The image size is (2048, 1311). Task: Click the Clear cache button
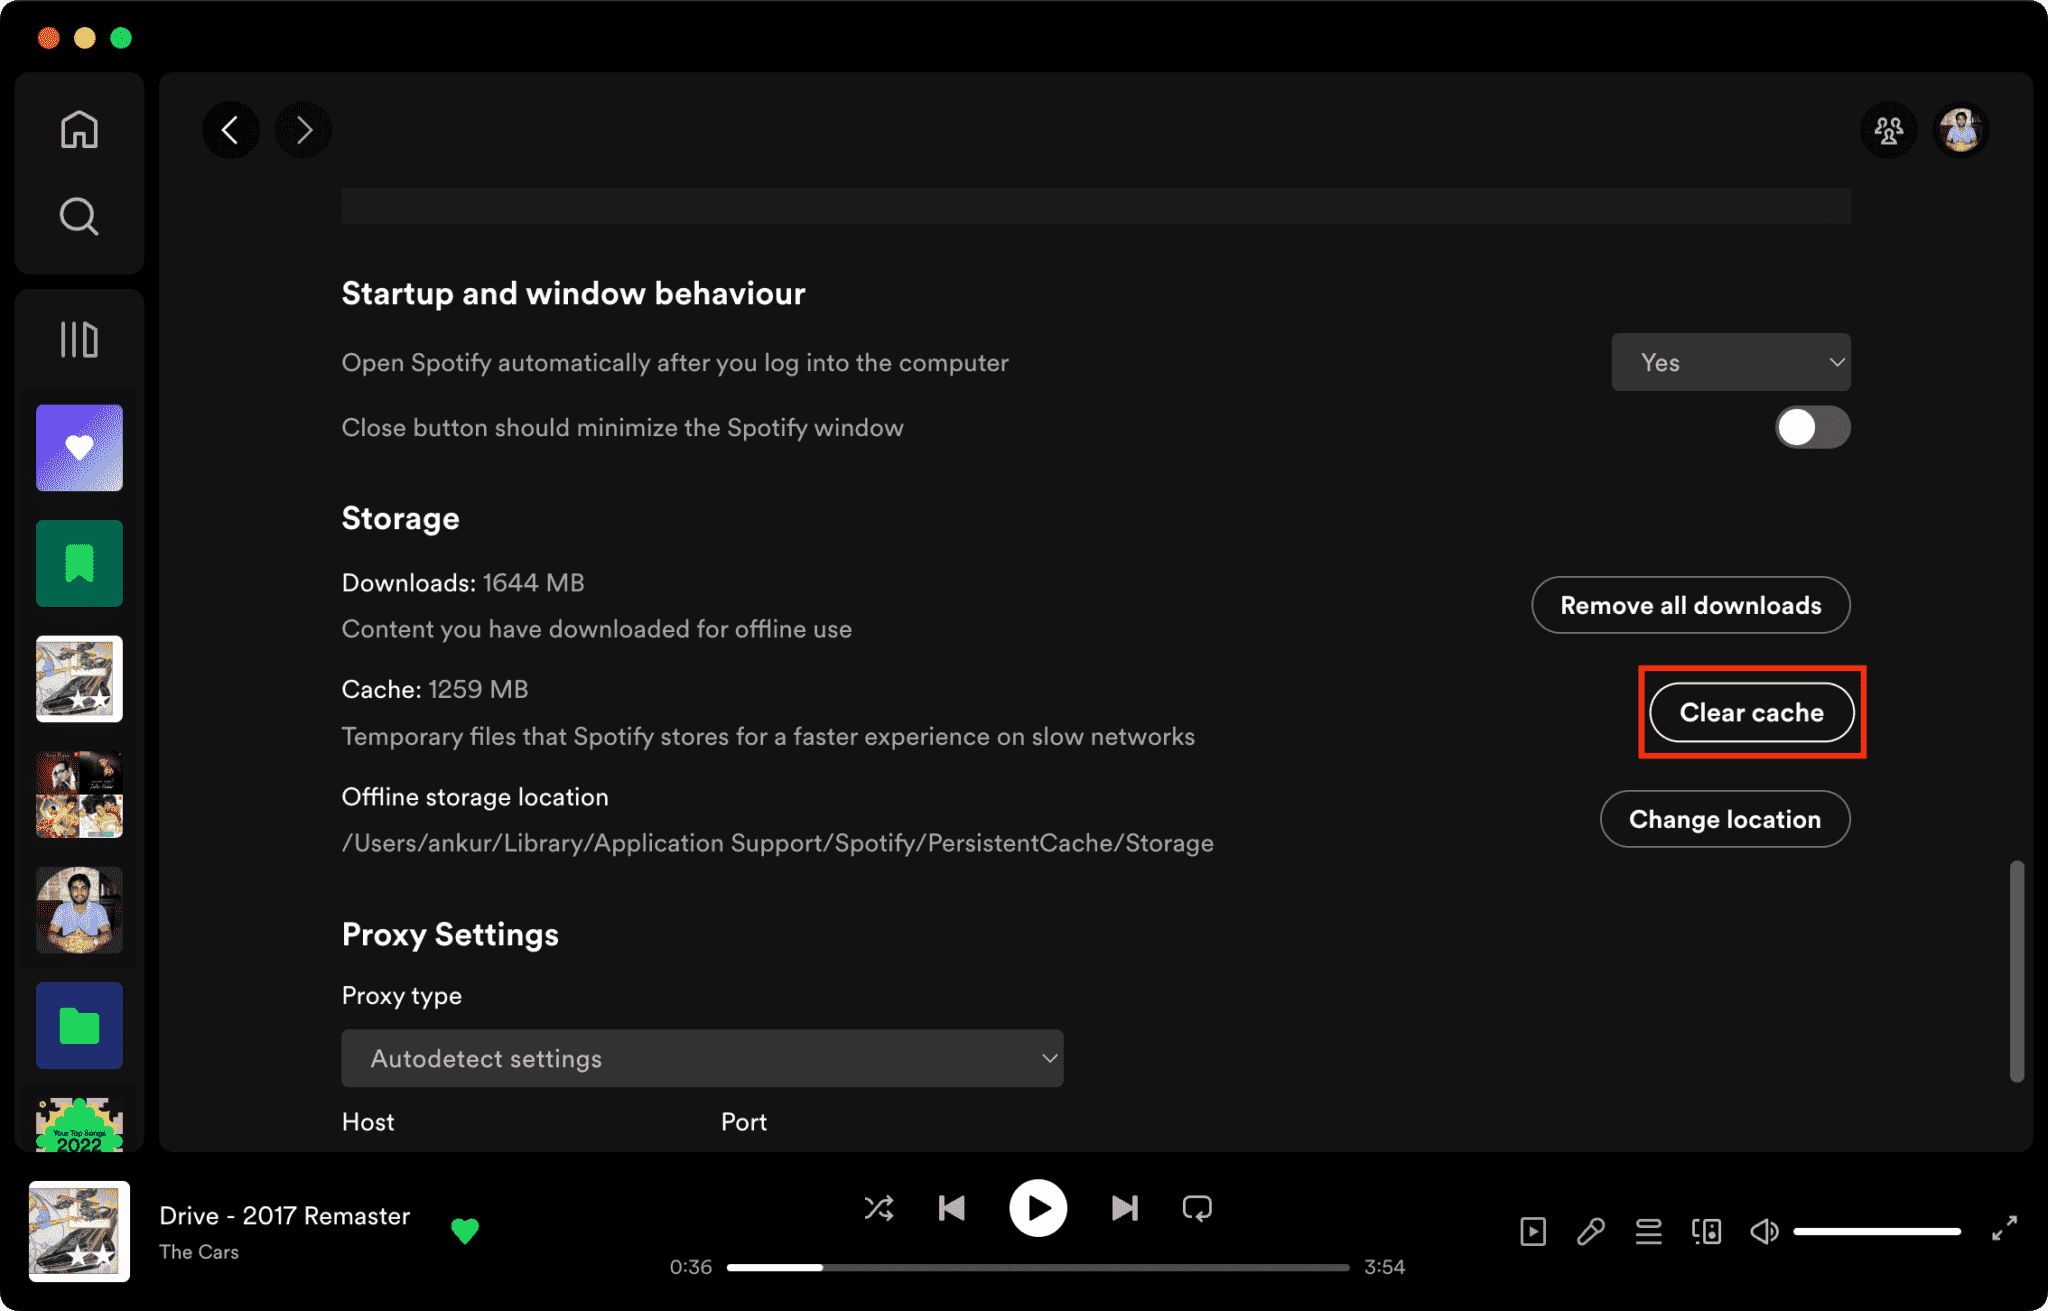[x=1749, y=712]
